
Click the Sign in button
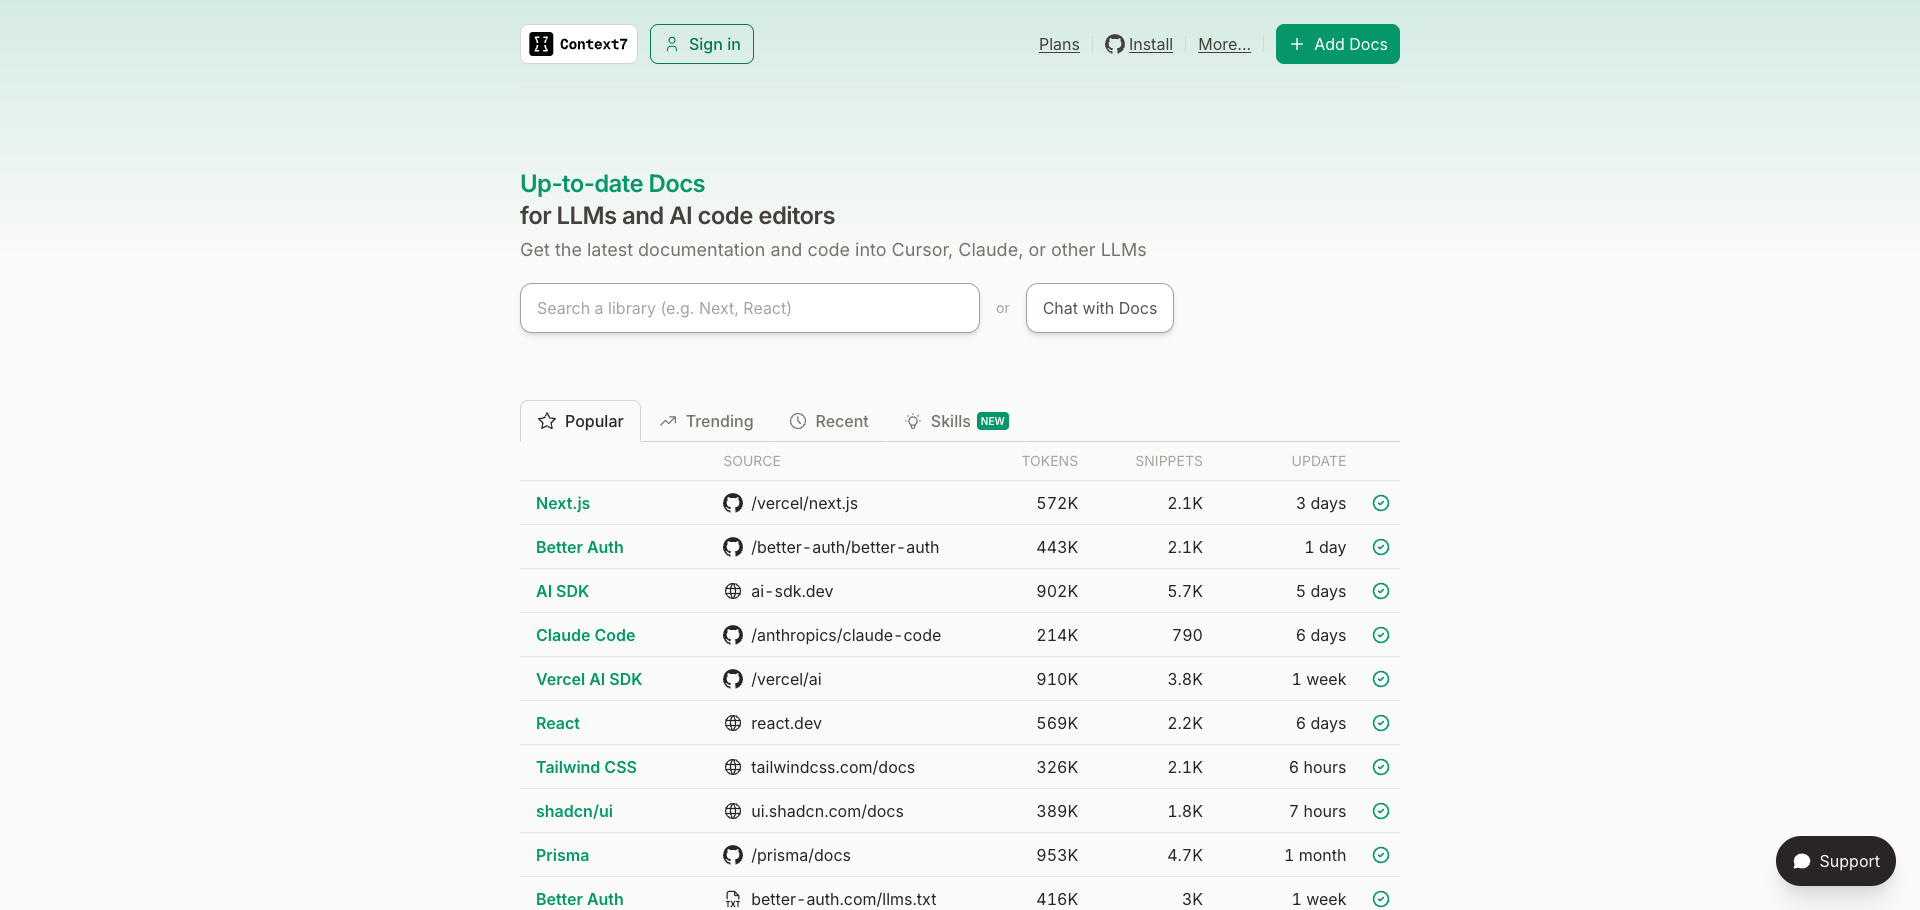pos(701,44)
